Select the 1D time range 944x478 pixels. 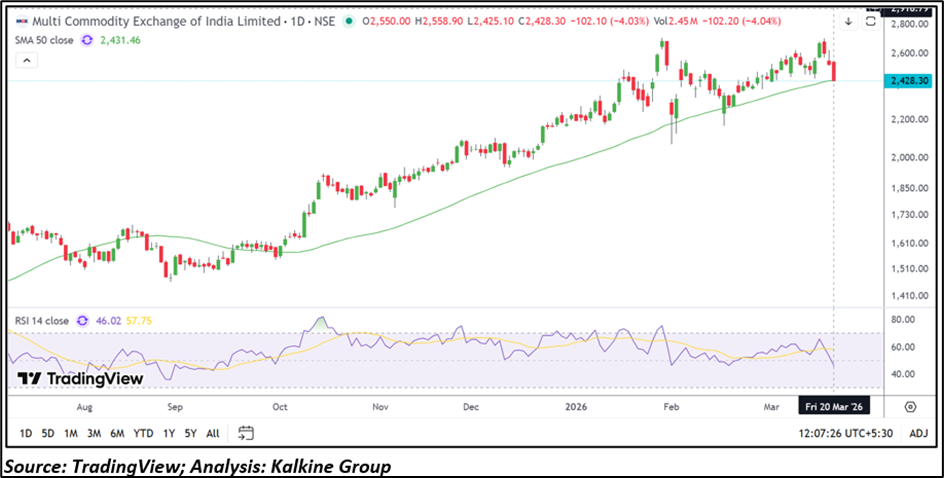click(26, 433)
